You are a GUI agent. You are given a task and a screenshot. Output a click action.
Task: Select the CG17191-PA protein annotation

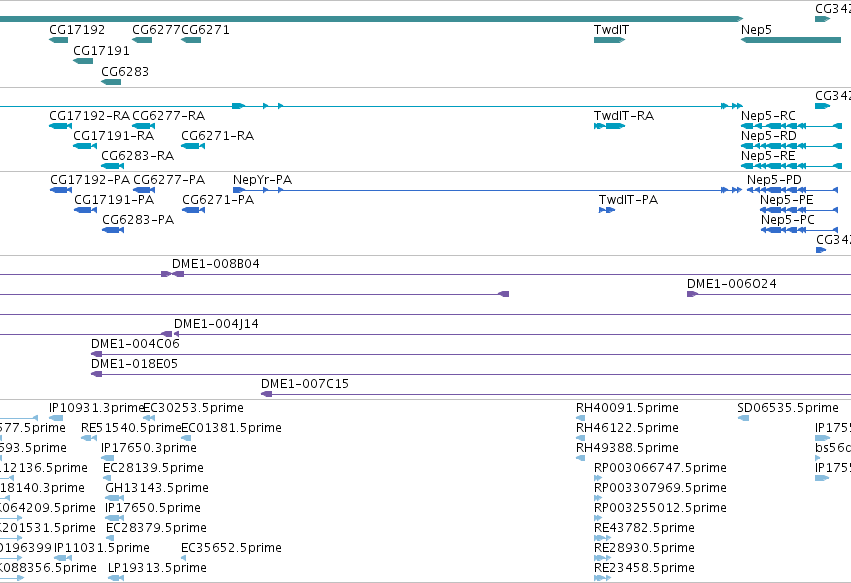[x=85, y=210]
